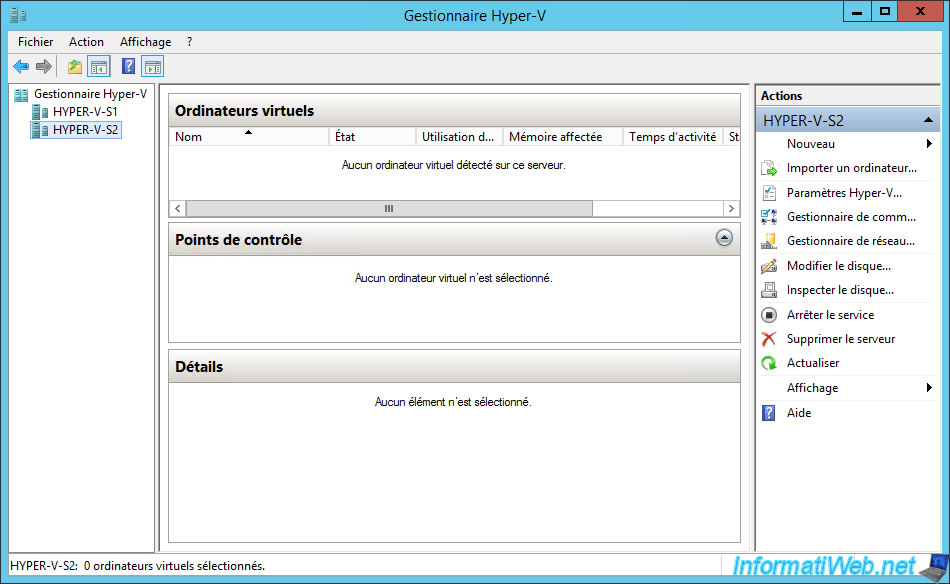
Task: Collapse the Points de contrôle section
Action: (724, 237)
